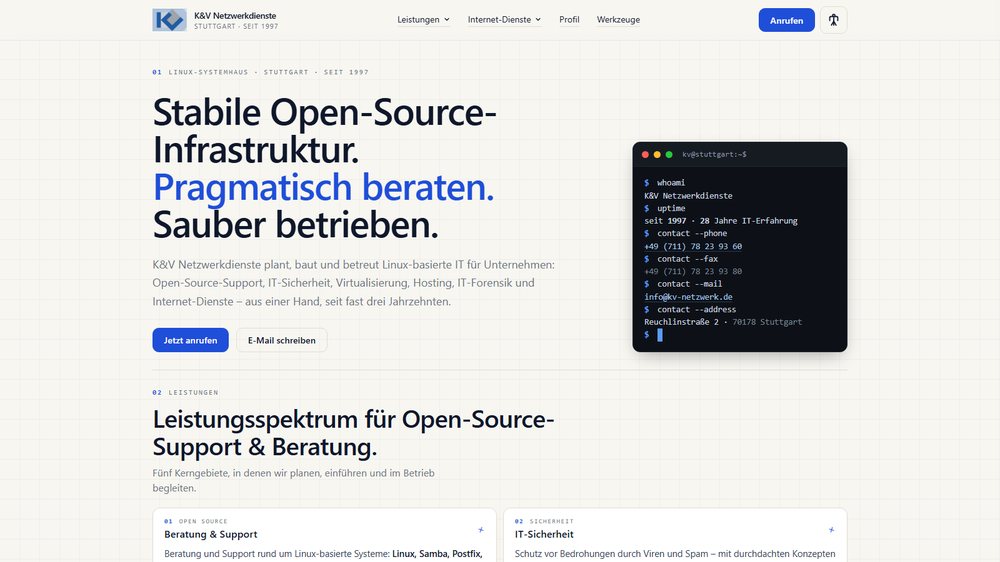Click the Anrufen button in header
This screenshot has width=1000, height=562.
click(786, 20)
